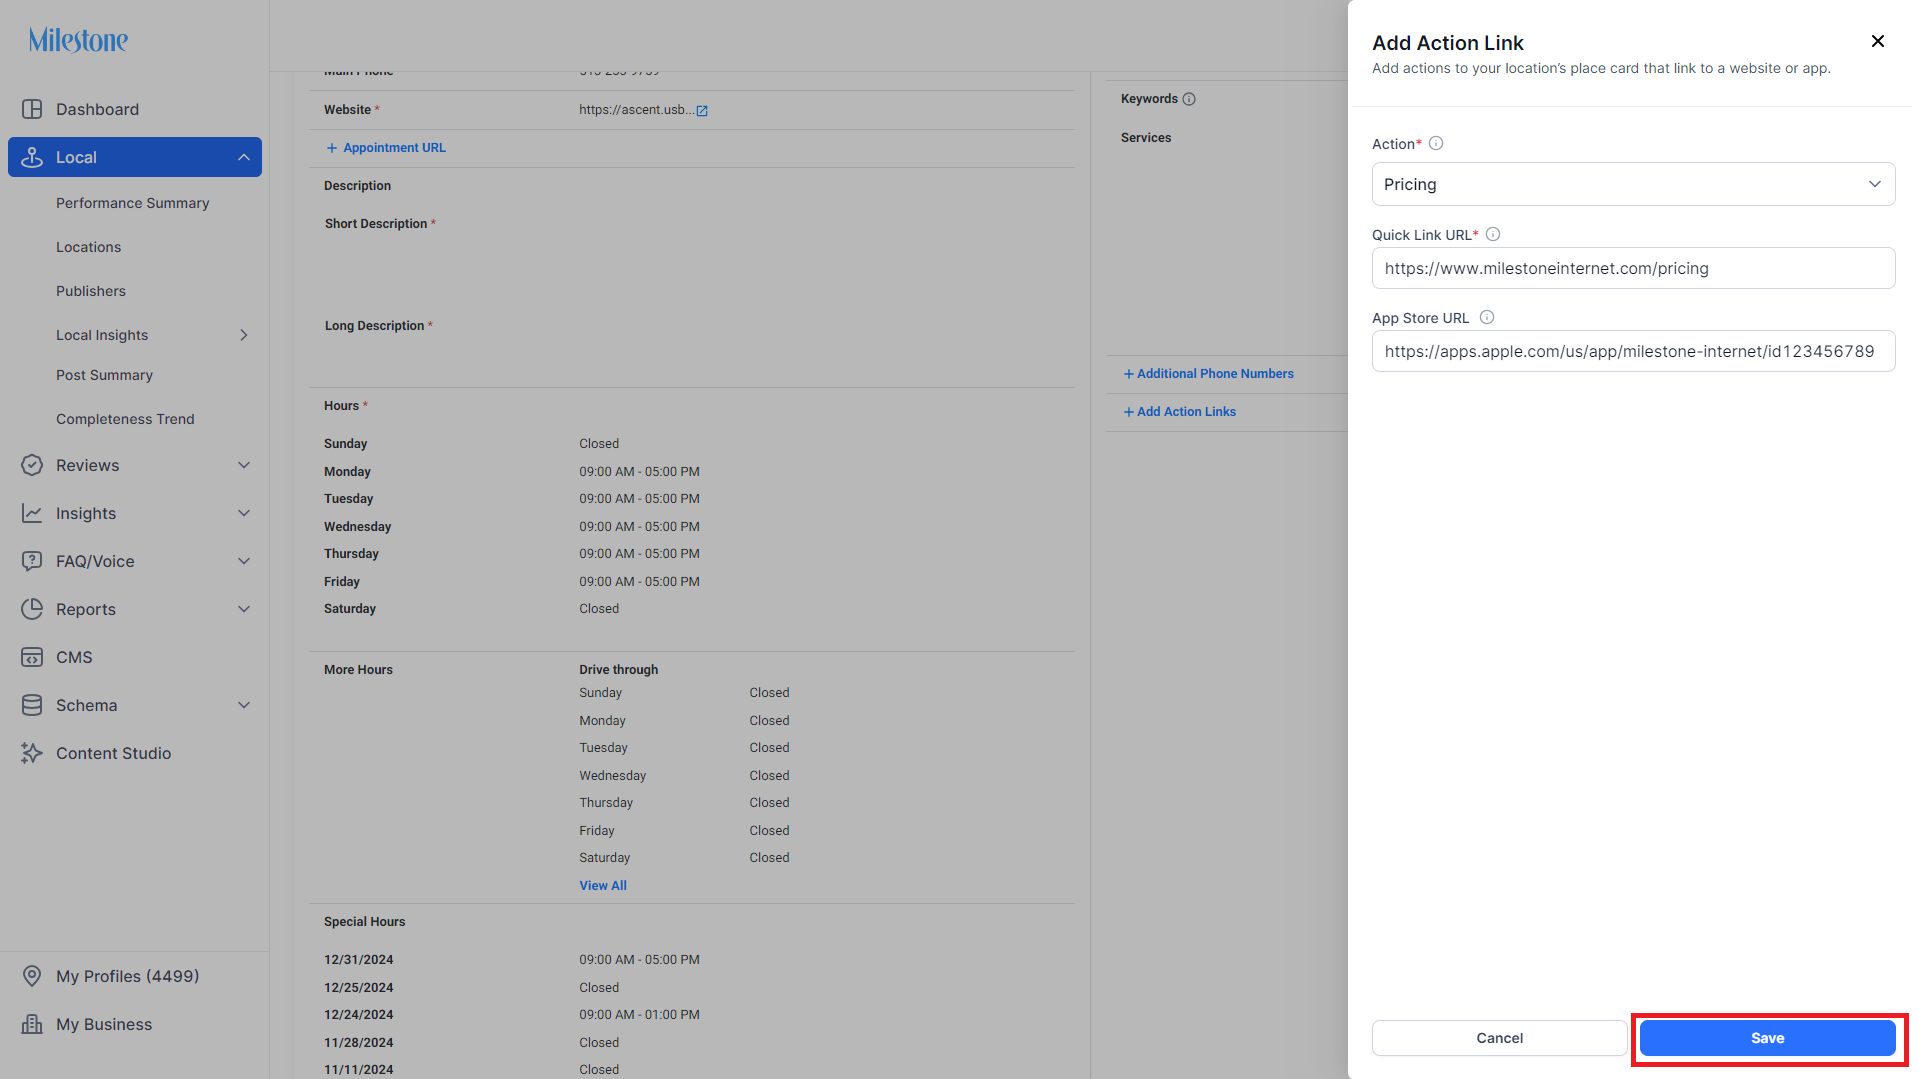Expand the Schema menu chevron
The height and width of the screenshot is (1079, 1919).
[244, 705]
